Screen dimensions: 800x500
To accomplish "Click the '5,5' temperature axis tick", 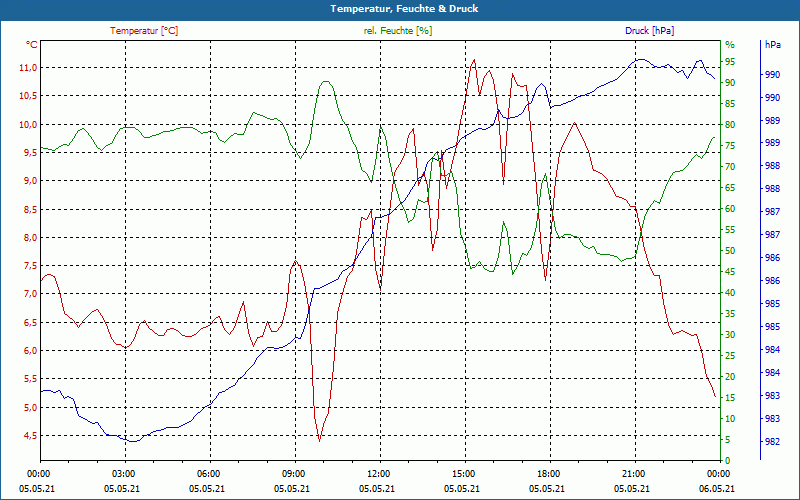I will click(x=30, y=379).
